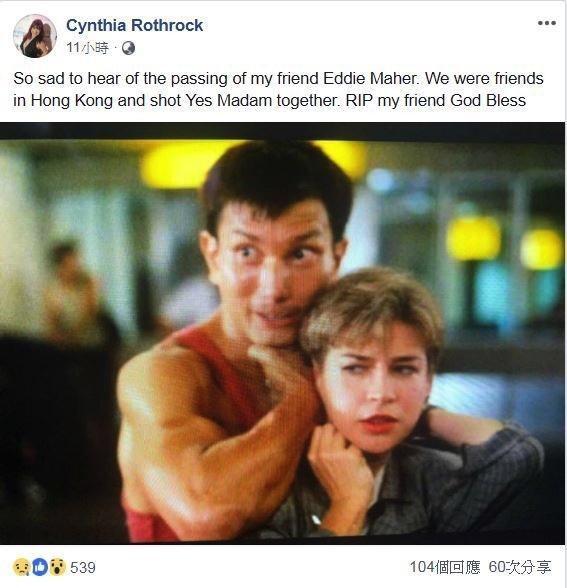Screen dimensions: 567x588
Task: Open Cynthia Rothrock's profile name link
Action: tap(135, 26)
